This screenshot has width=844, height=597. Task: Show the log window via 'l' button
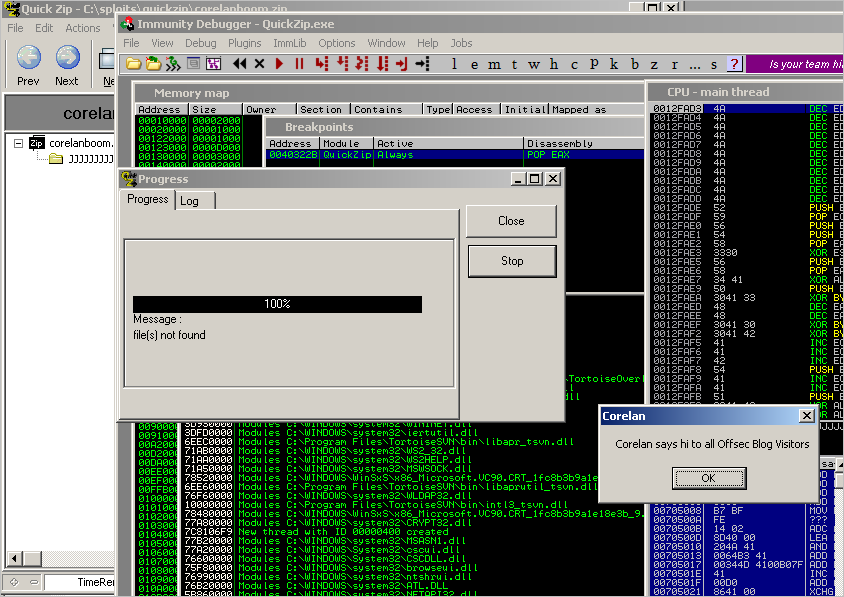pyautogui.click(x=455, y=64)
